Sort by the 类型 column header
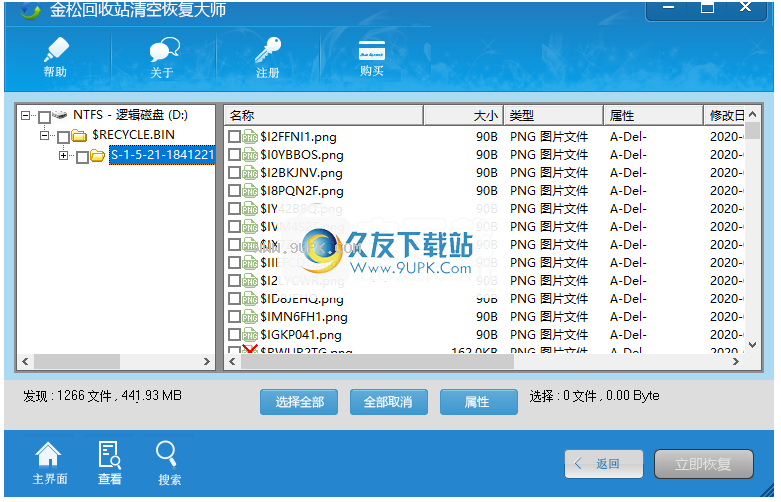This screenshot has width=781, height=502. pos(553,116)
